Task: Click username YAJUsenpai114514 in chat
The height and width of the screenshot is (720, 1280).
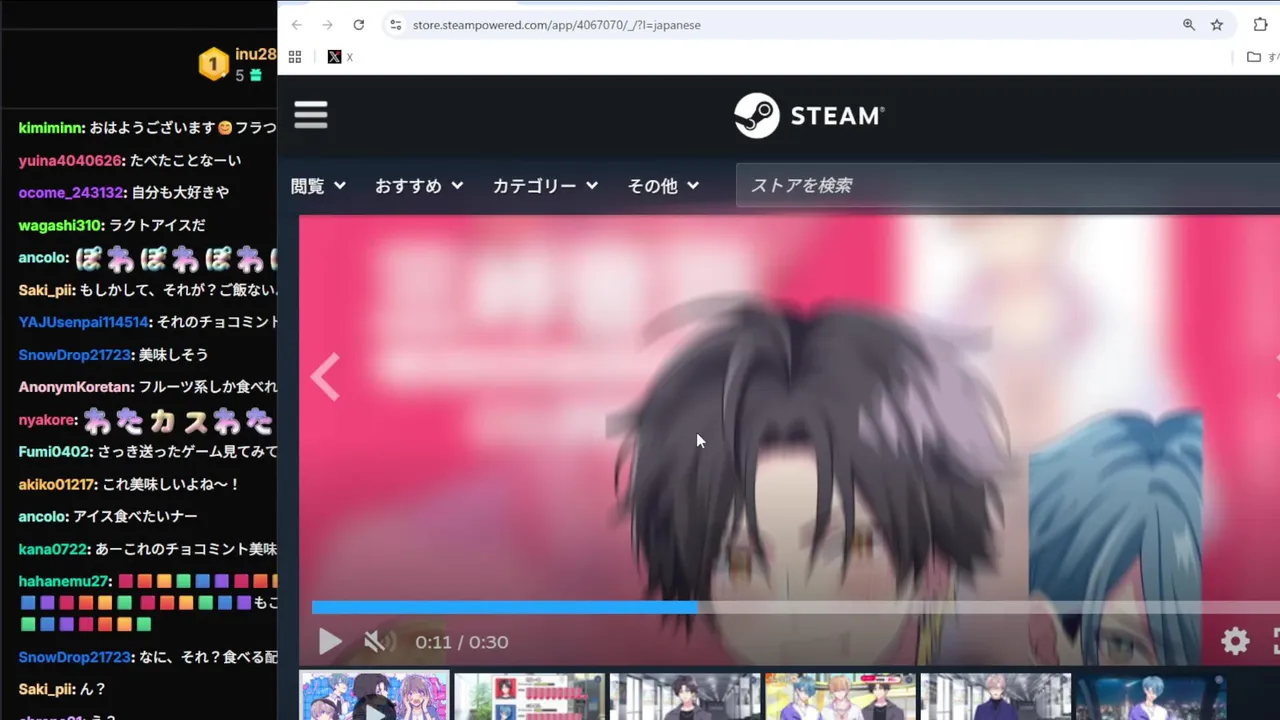Action: [x=85, y=322]
